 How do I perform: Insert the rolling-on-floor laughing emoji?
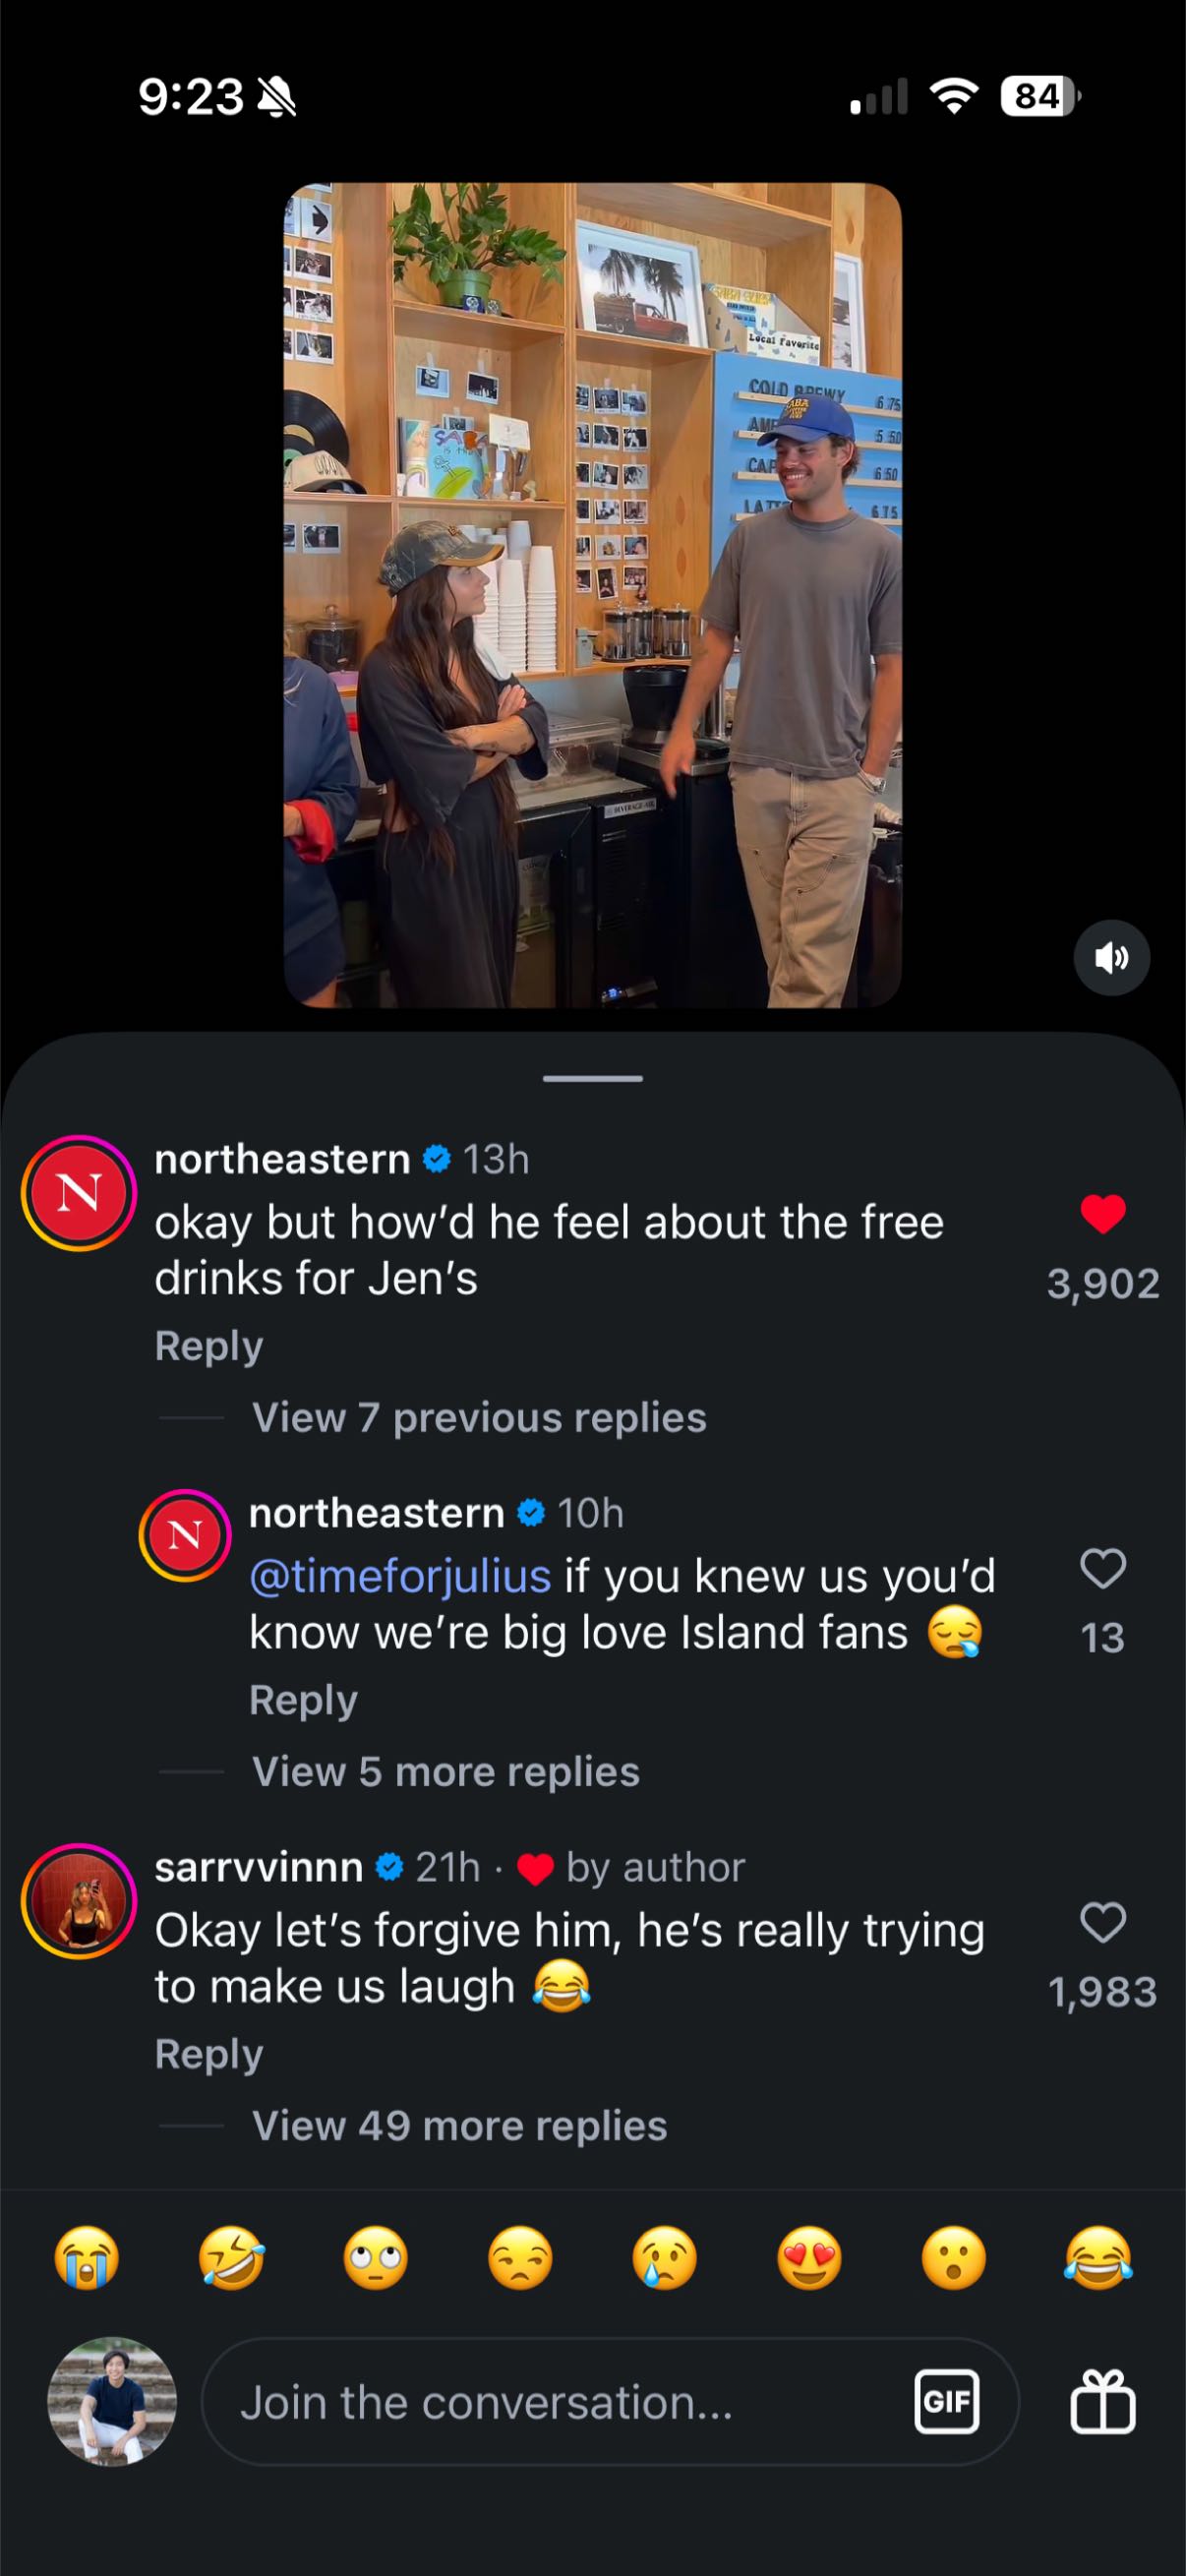tap(232, 2259)
